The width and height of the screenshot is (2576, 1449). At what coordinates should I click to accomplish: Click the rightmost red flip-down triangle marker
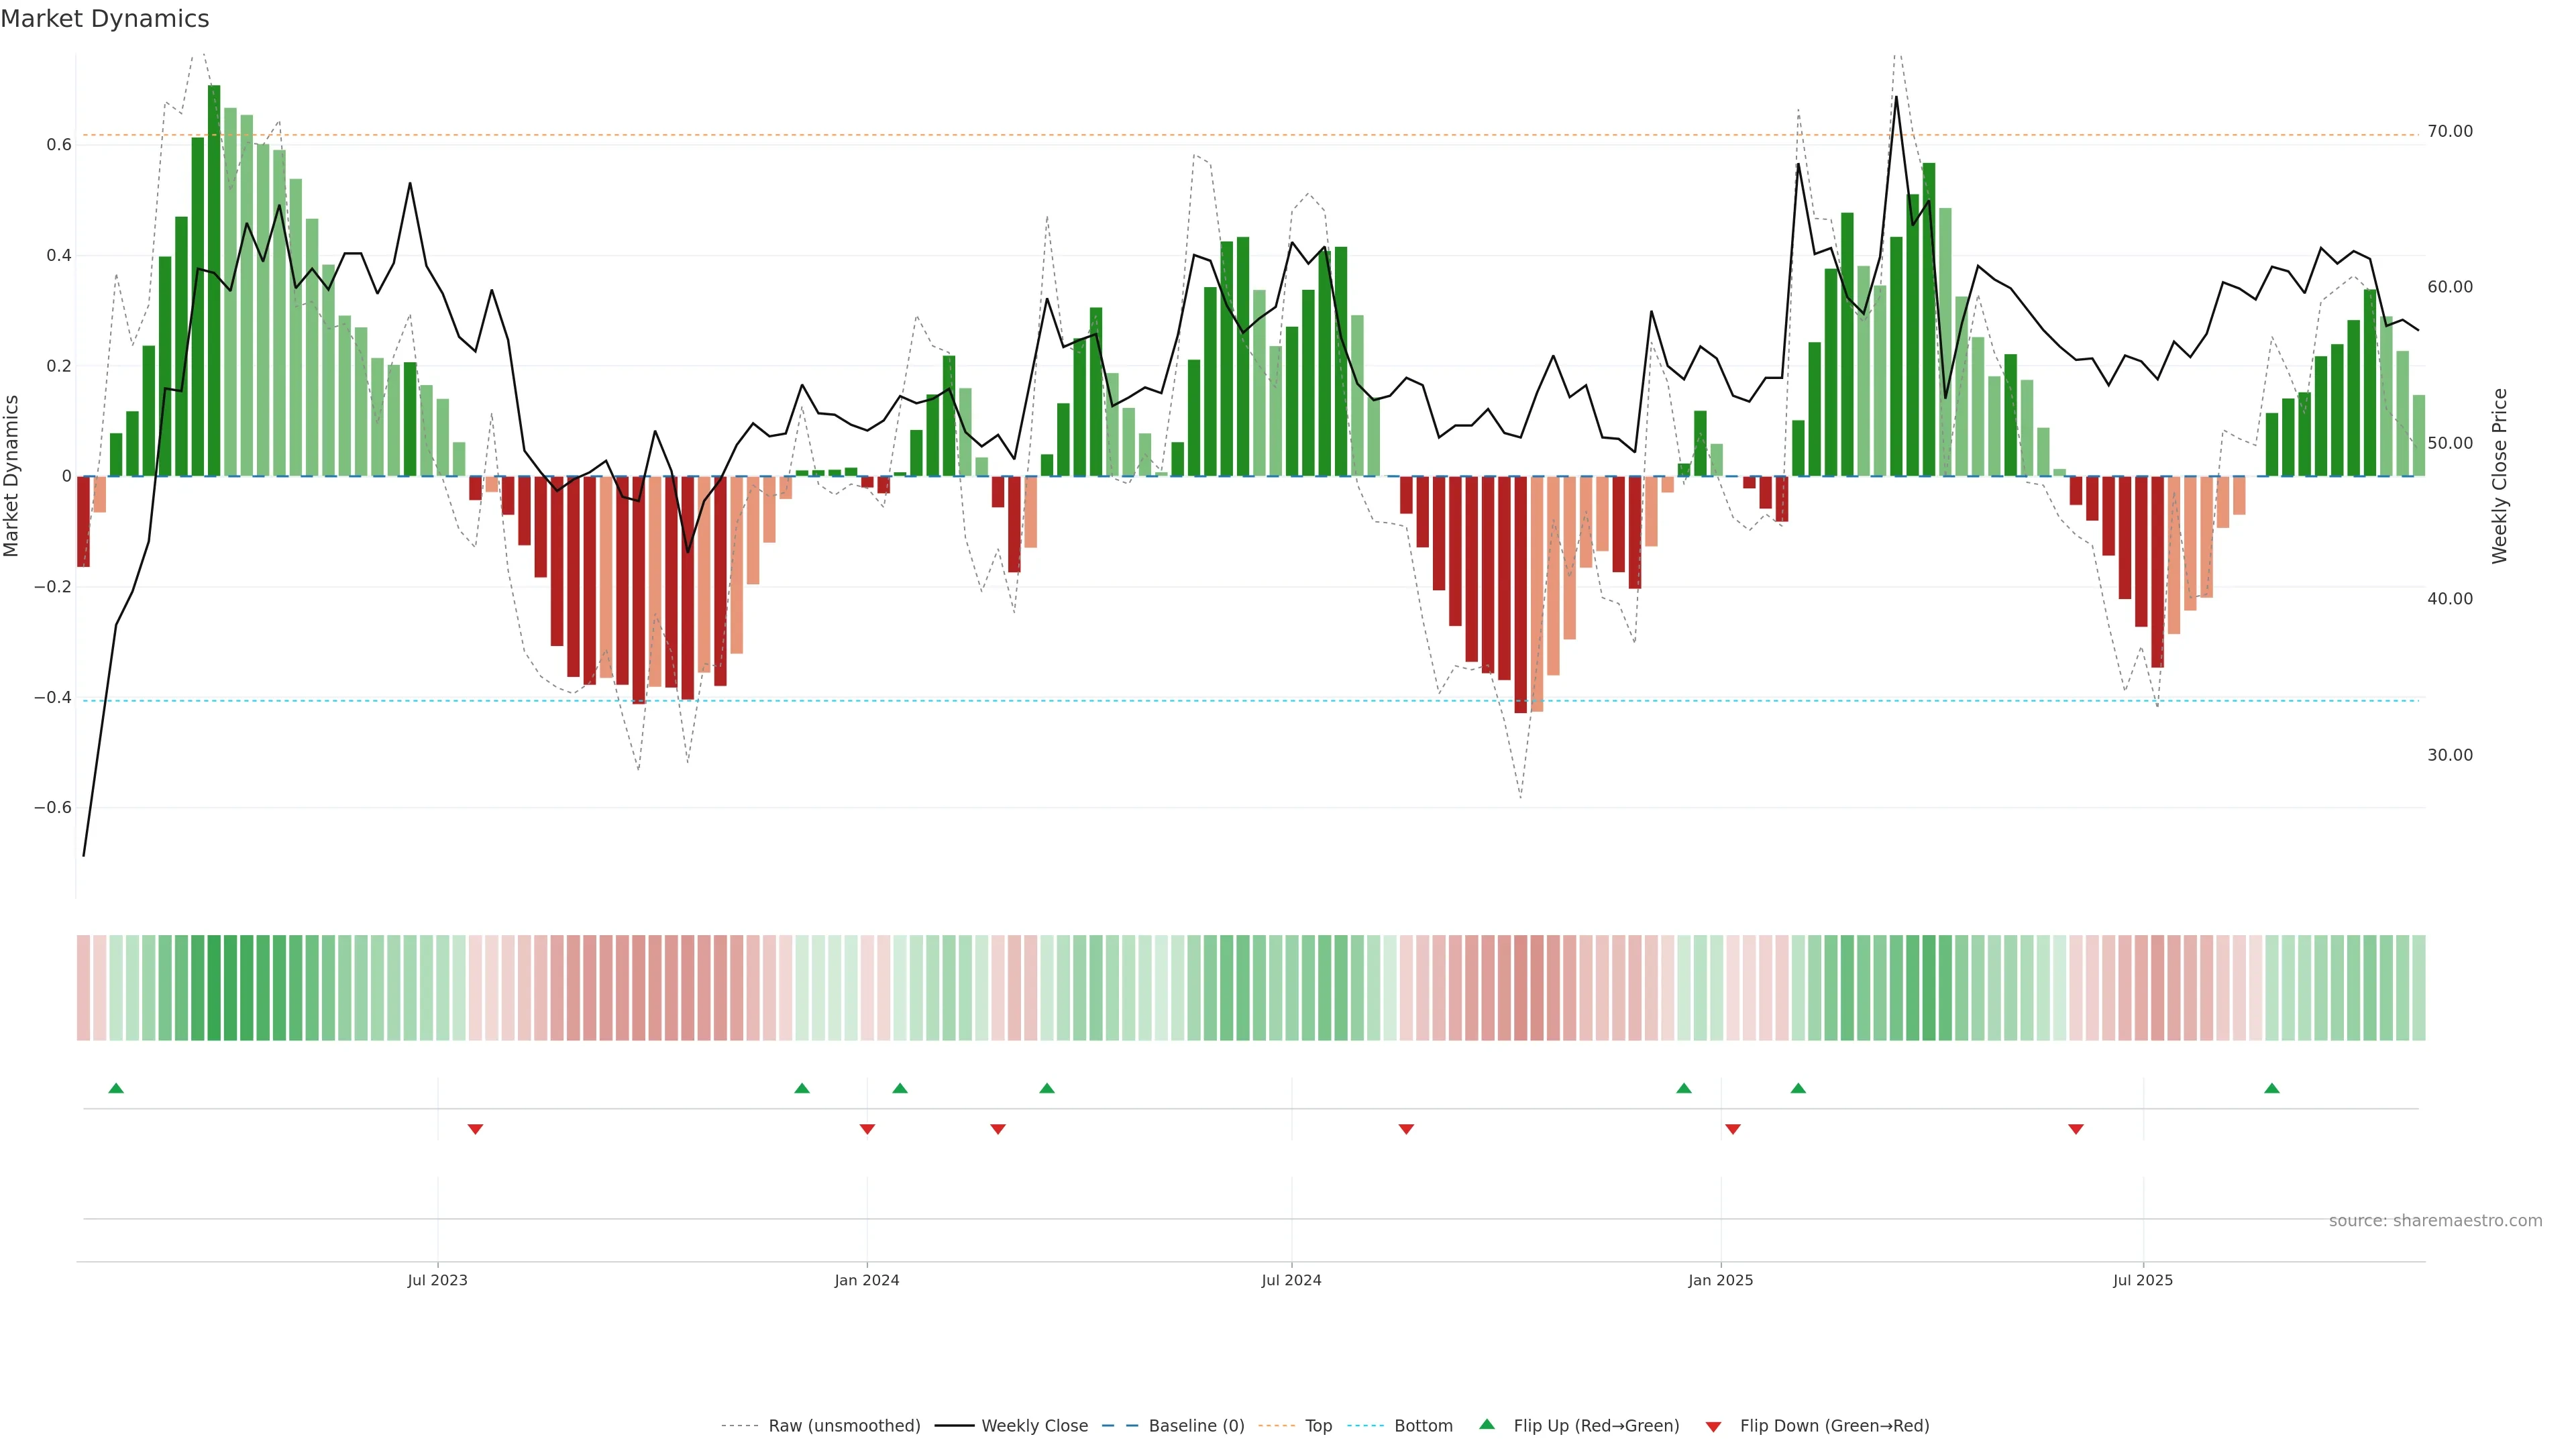2076,1129
